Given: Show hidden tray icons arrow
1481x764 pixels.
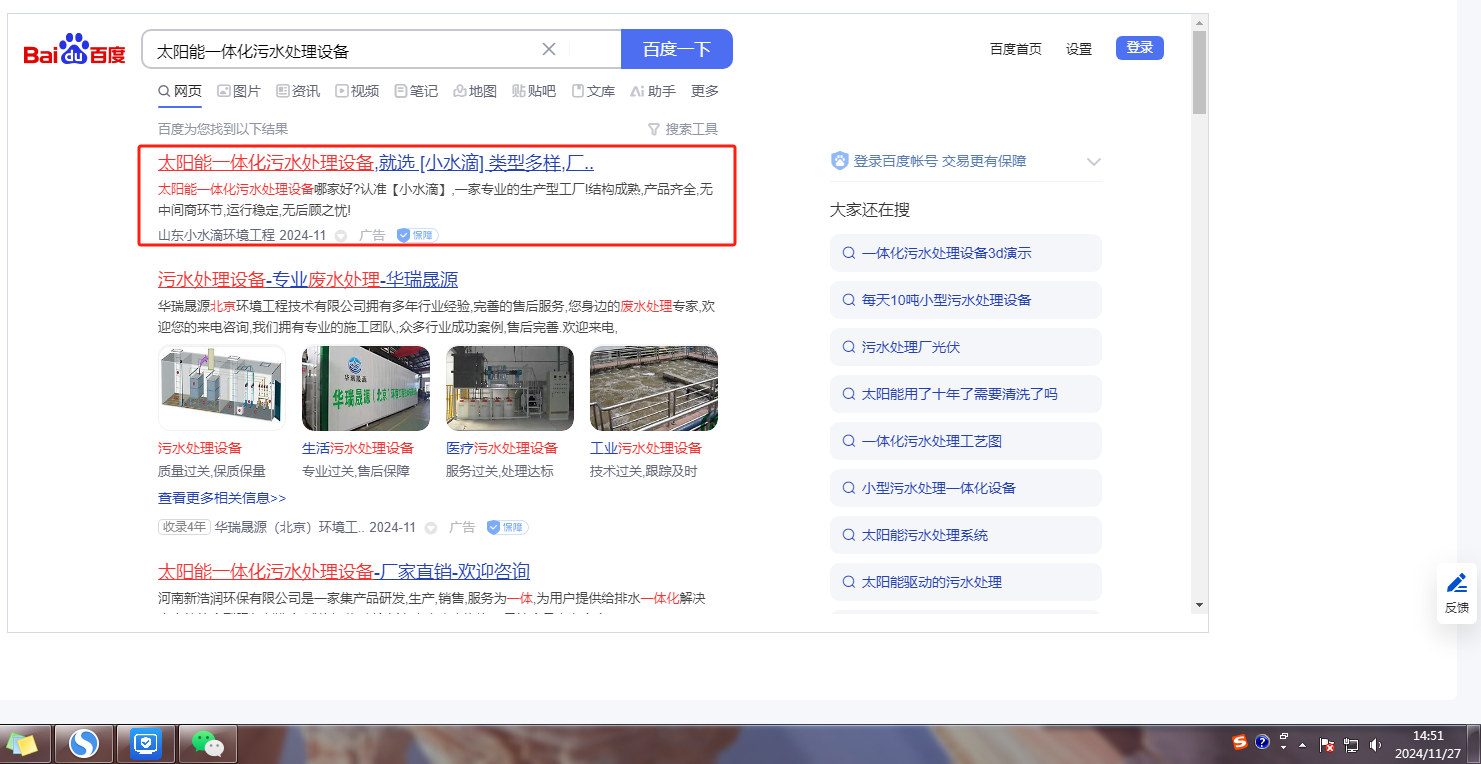Looking at the screenshot, I should (1302, 745).
